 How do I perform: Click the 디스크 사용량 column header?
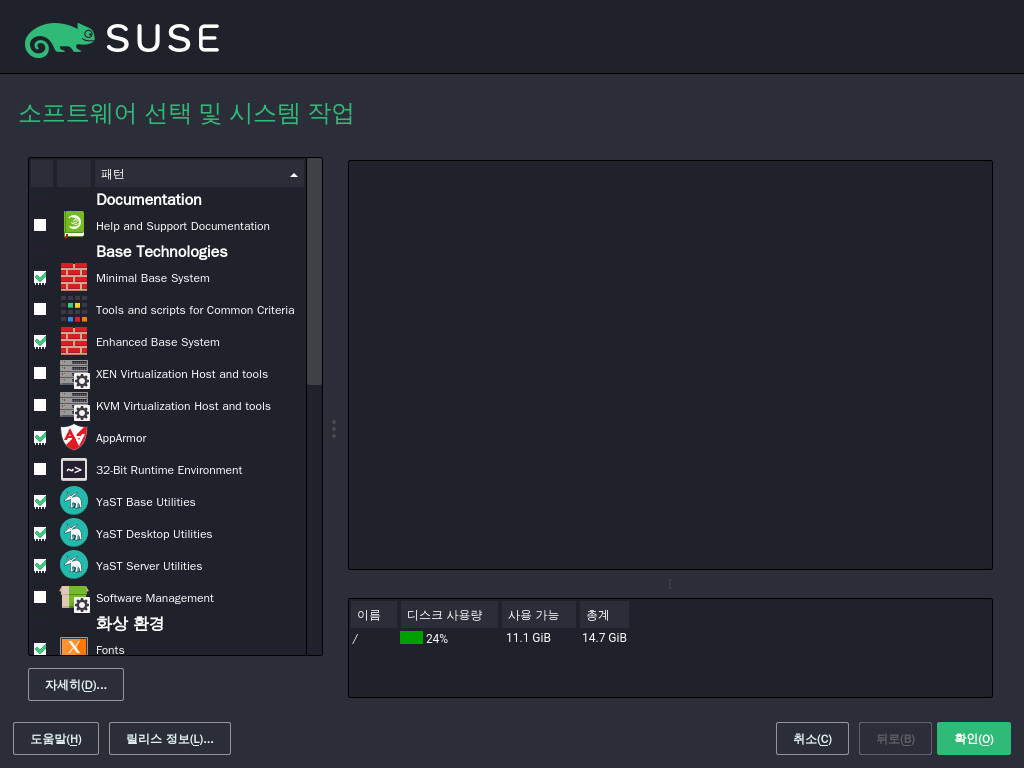pyautogui.click(x=448, y=614)
